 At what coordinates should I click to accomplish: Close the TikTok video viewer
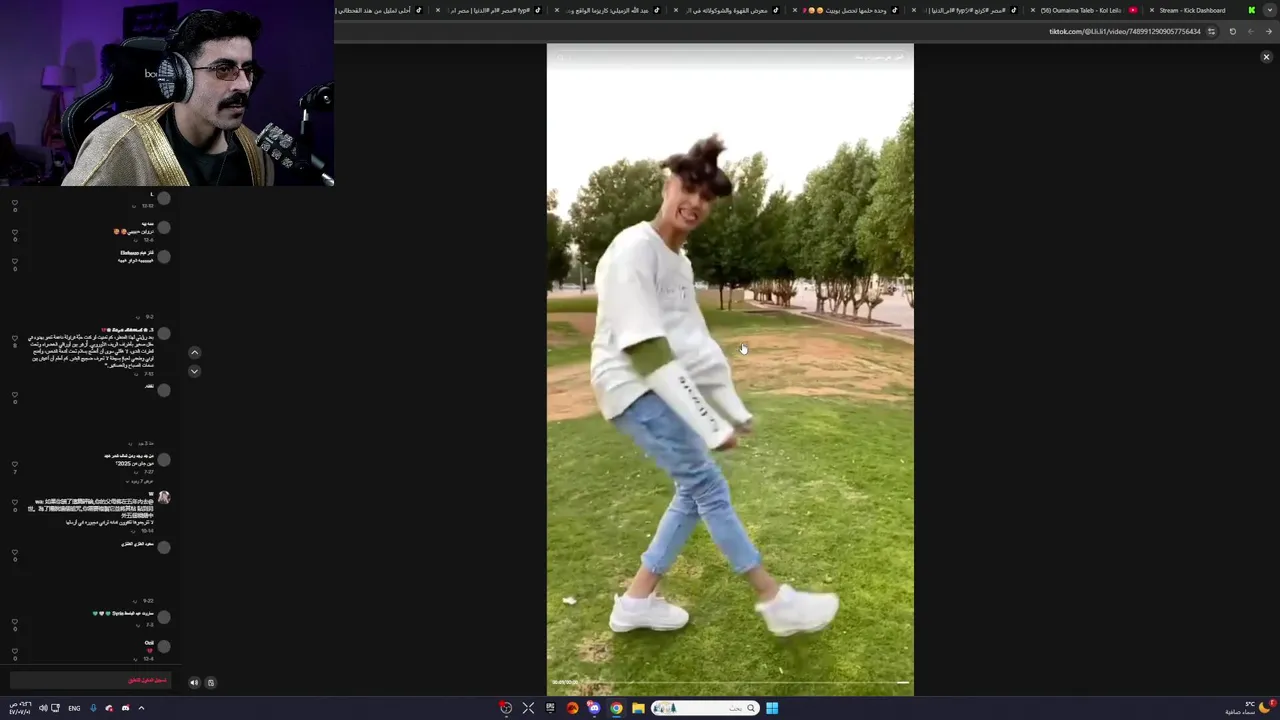point(1266,57)
